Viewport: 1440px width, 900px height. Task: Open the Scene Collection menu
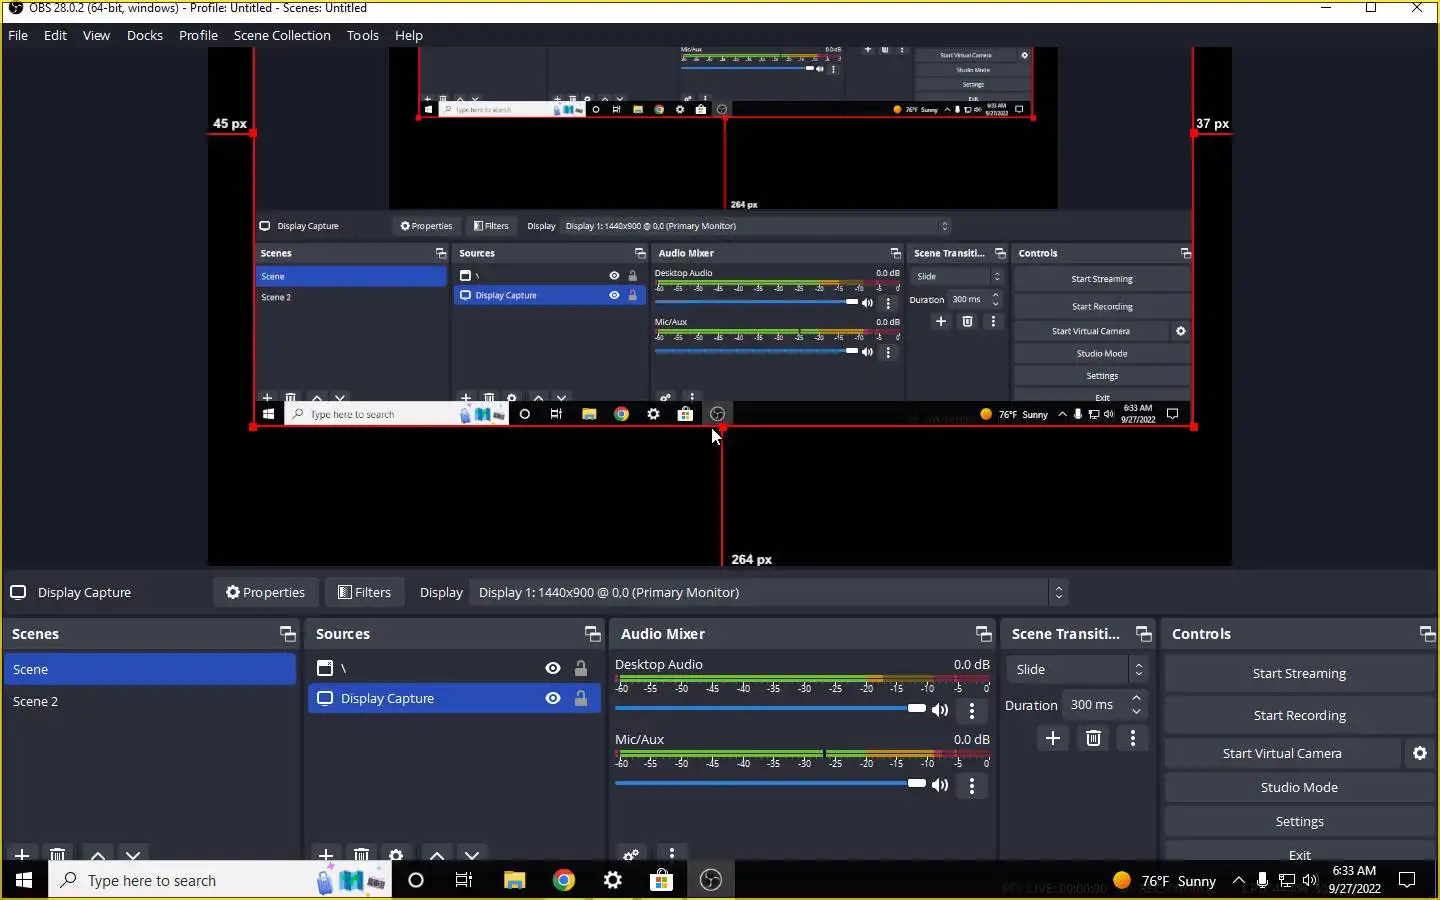282,35
